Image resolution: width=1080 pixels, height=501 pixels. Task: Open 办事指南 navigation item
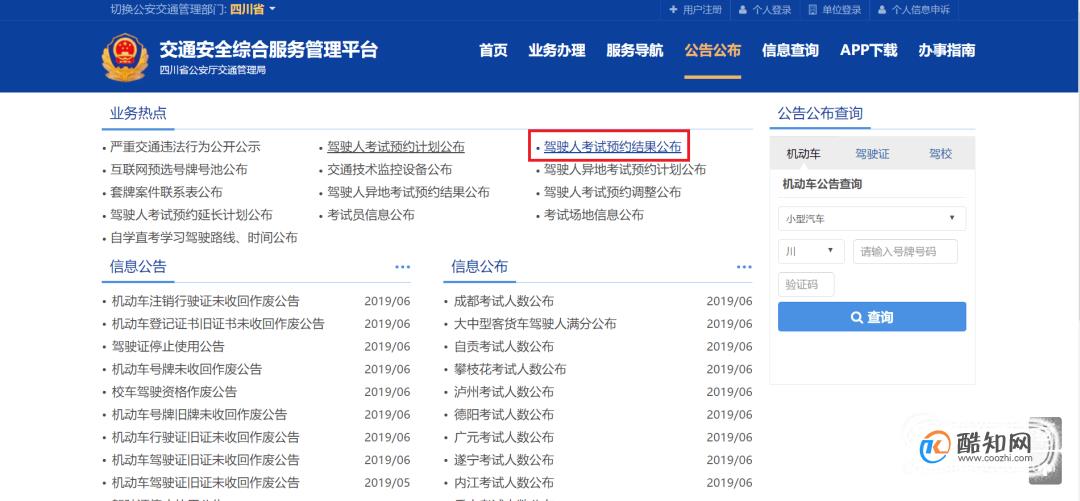pos(946,50)
